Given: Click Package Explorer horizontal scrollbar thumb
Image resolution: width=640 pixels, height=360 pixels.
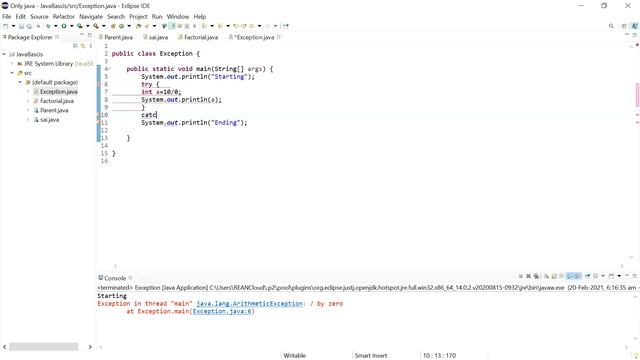Looking at the screenshot, I should [x=44, y=347].
